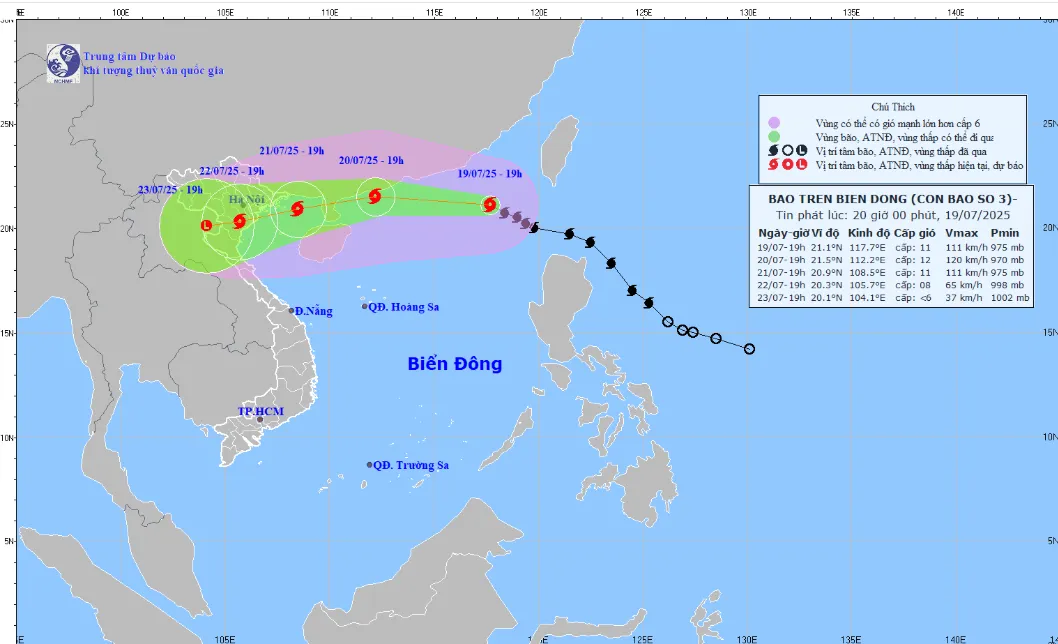
Task: Click the '37 km/h' Vmax value
Action: point(964,298)
